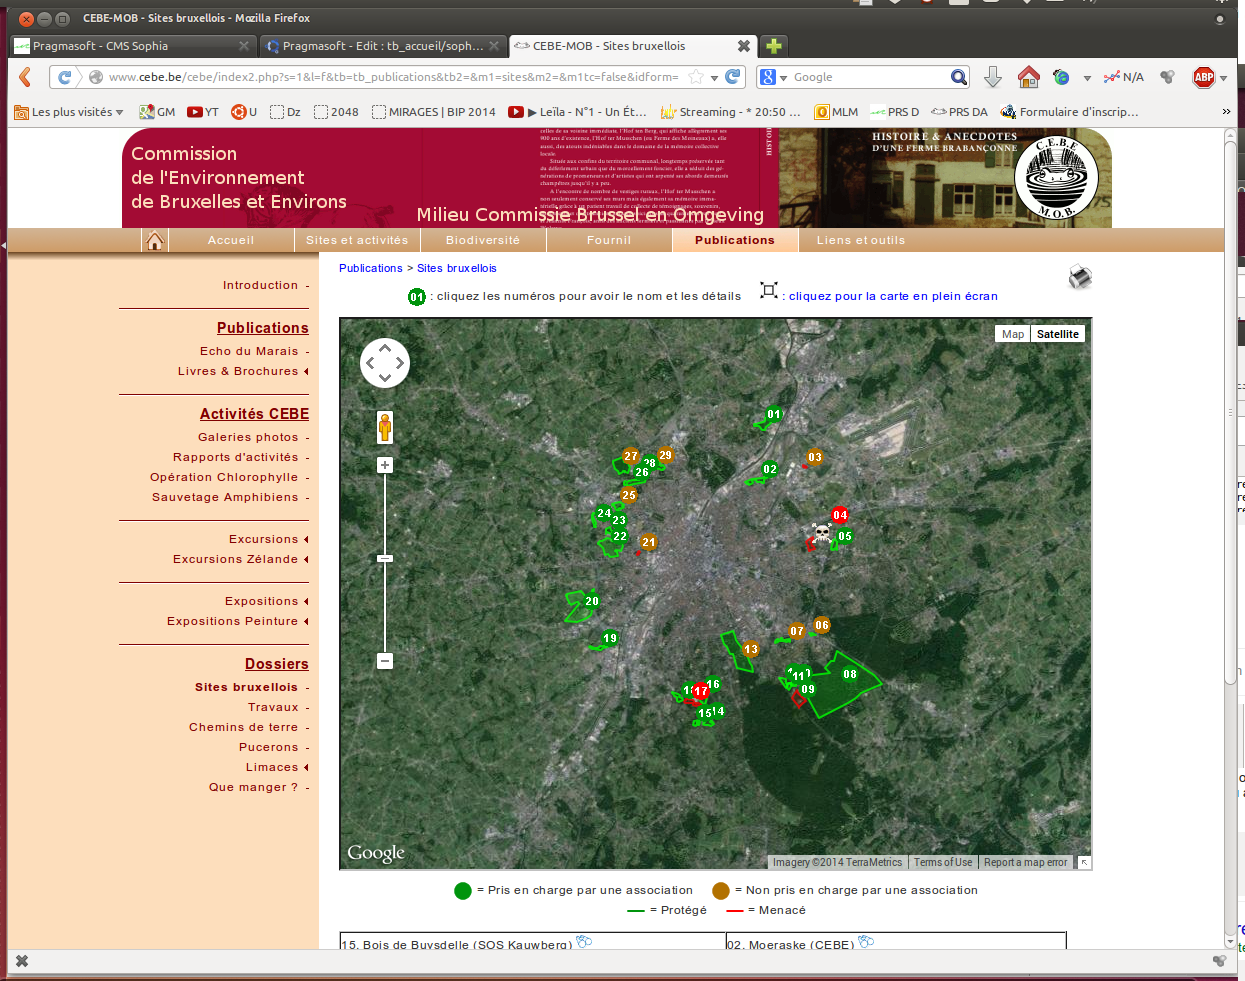Open Introduction sidebar link
This screenshot has width=1245, height=981.
[x=260, y=285]
